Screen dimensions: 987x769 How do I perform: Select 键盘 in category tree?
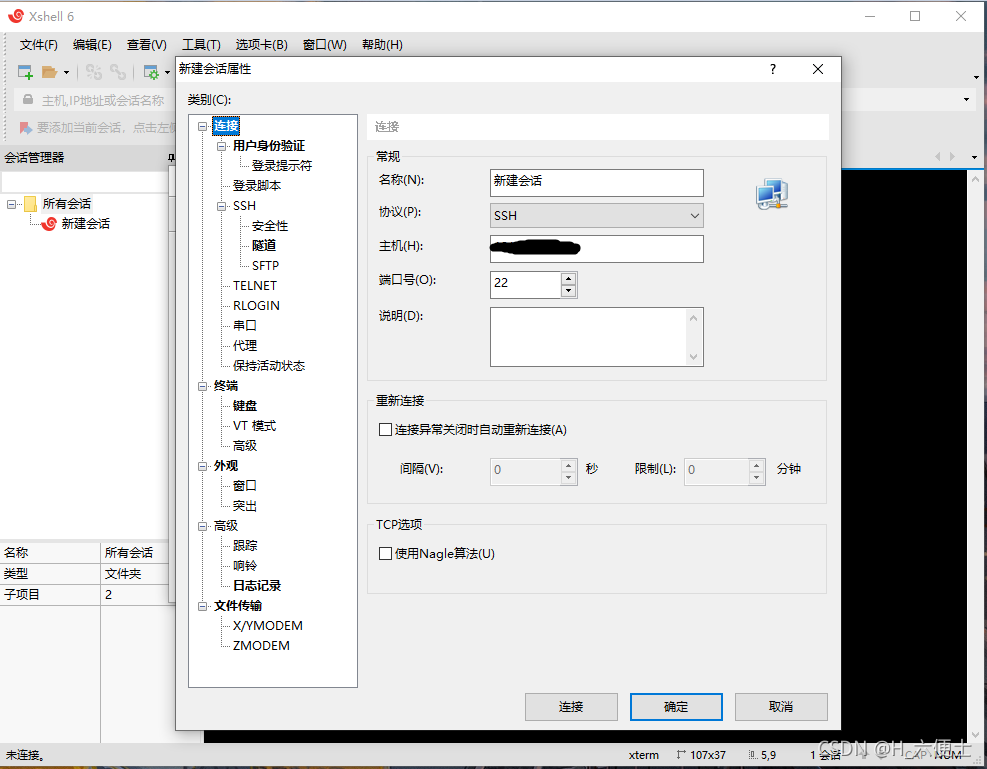point(245,406)
